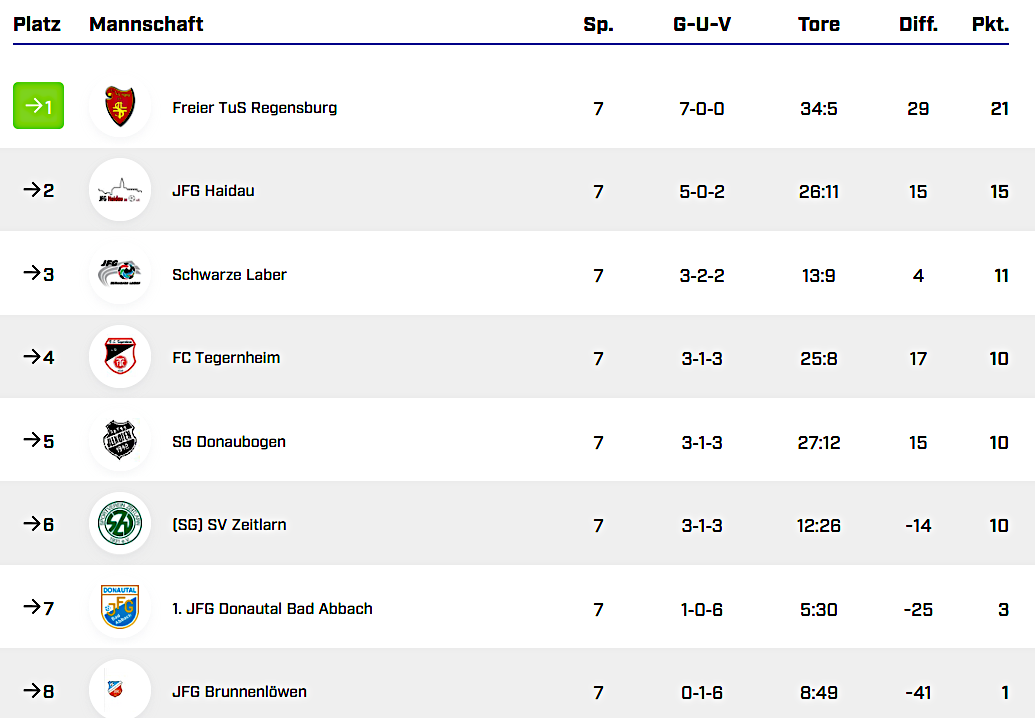Click the green first-place position badge
The width and height of the screenshot is (1035, 718).
(38, 106)
